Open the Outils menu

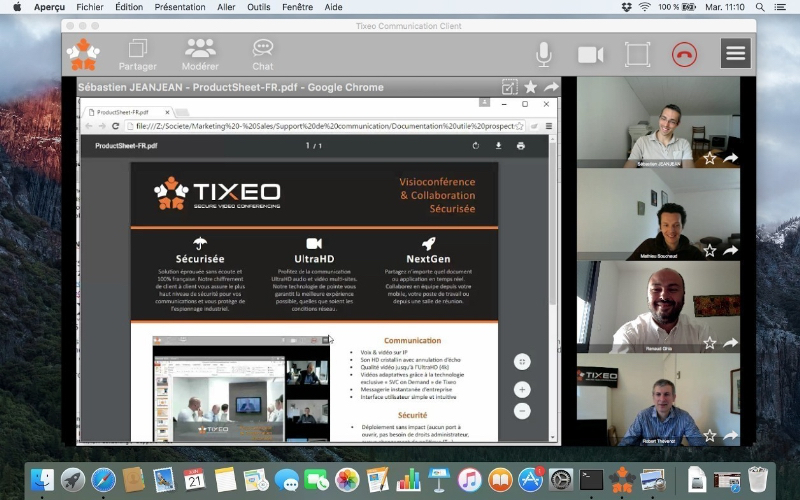[x=259, y=7]
